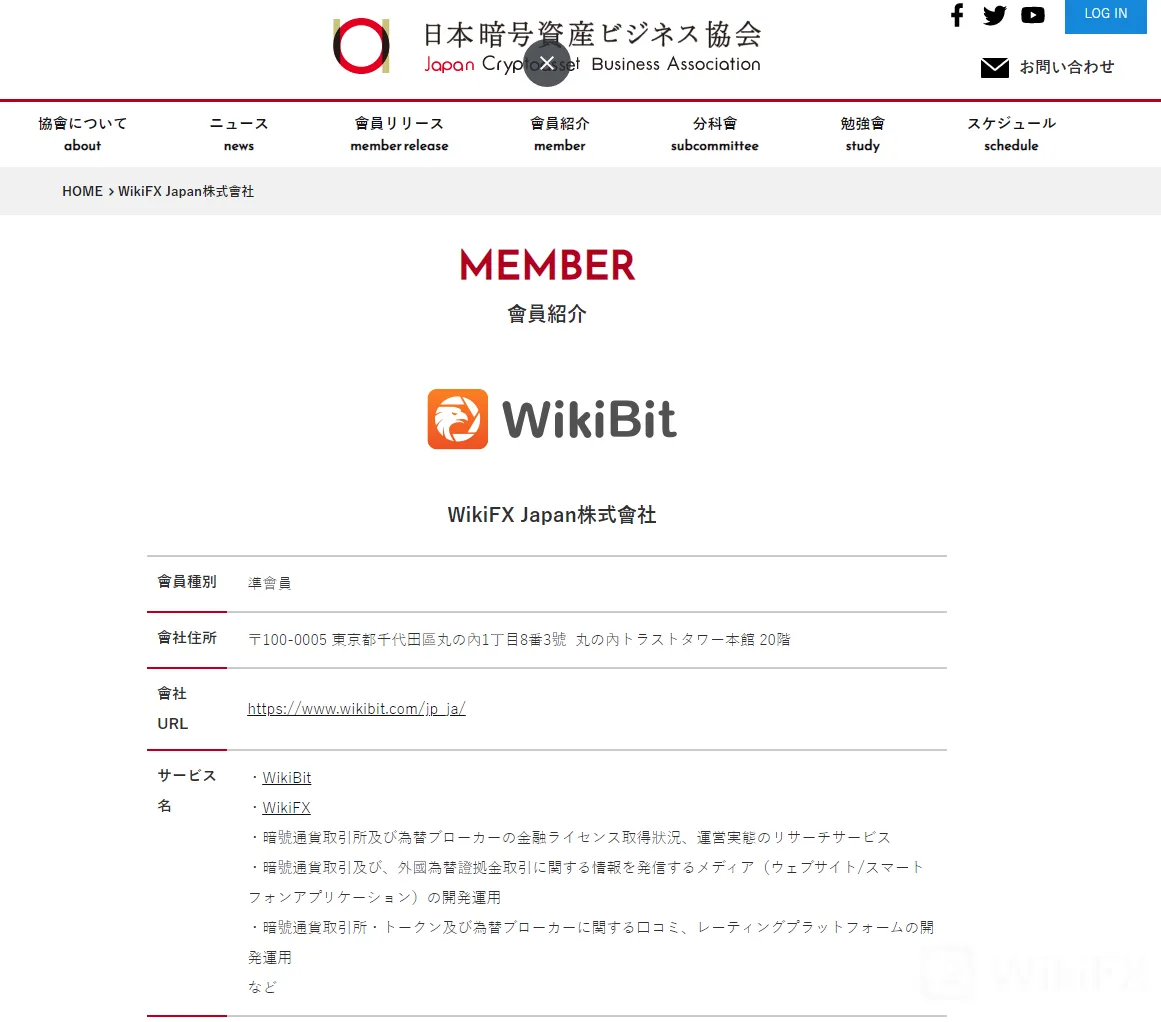Click the 〒100-0005 address text
Viewport: 1161px width, 1022px height.
[x=519, y=639]
